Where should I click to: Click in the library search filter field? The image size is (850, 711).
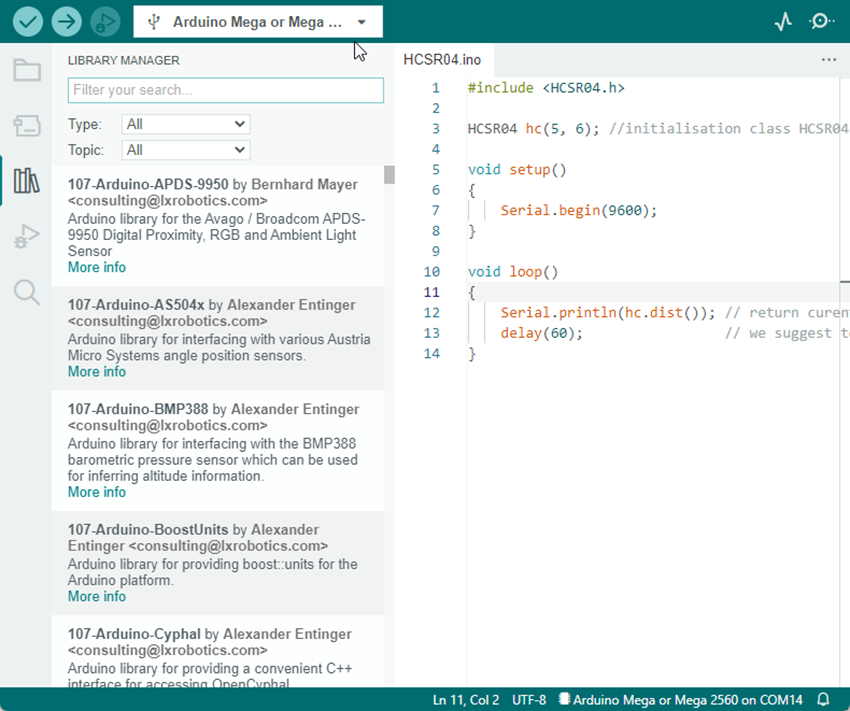click(226, 90)
